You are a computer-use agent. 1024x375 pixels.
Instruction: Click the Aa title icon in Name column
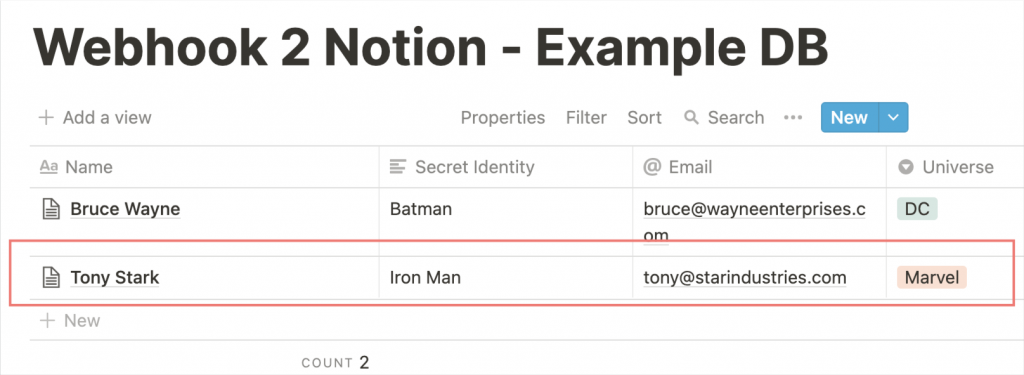coord(49,167)
